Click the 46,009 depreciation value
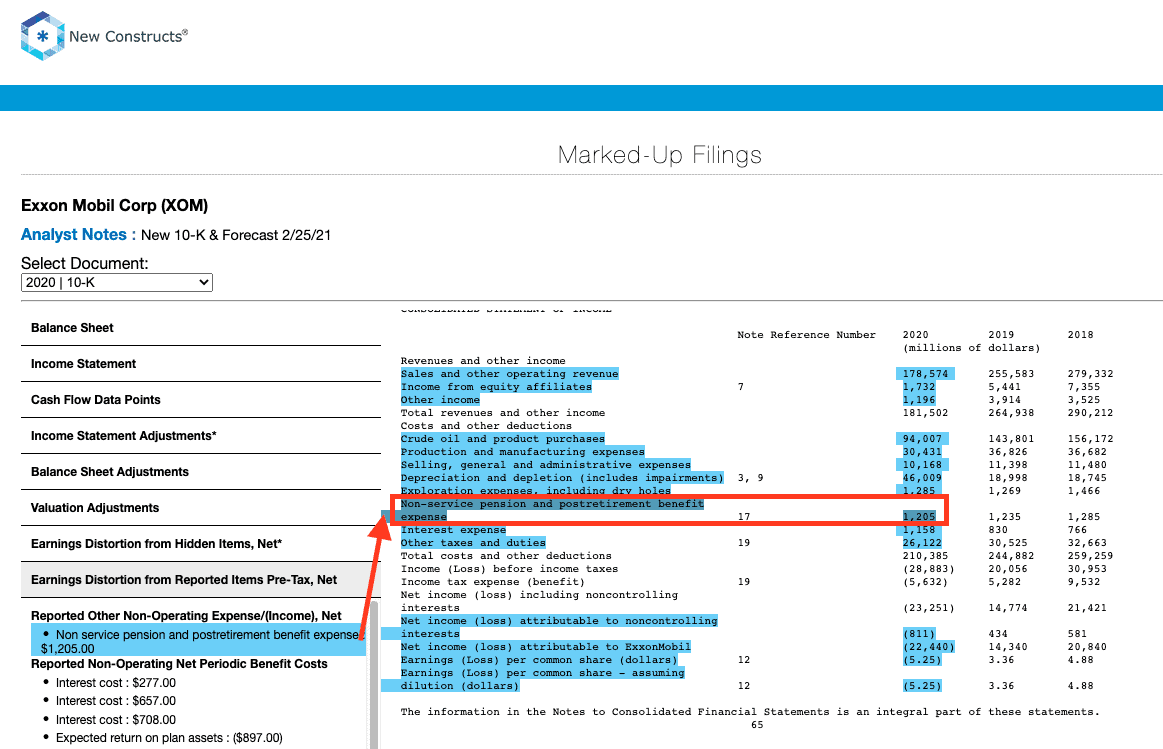 click(x=922, y=478)
